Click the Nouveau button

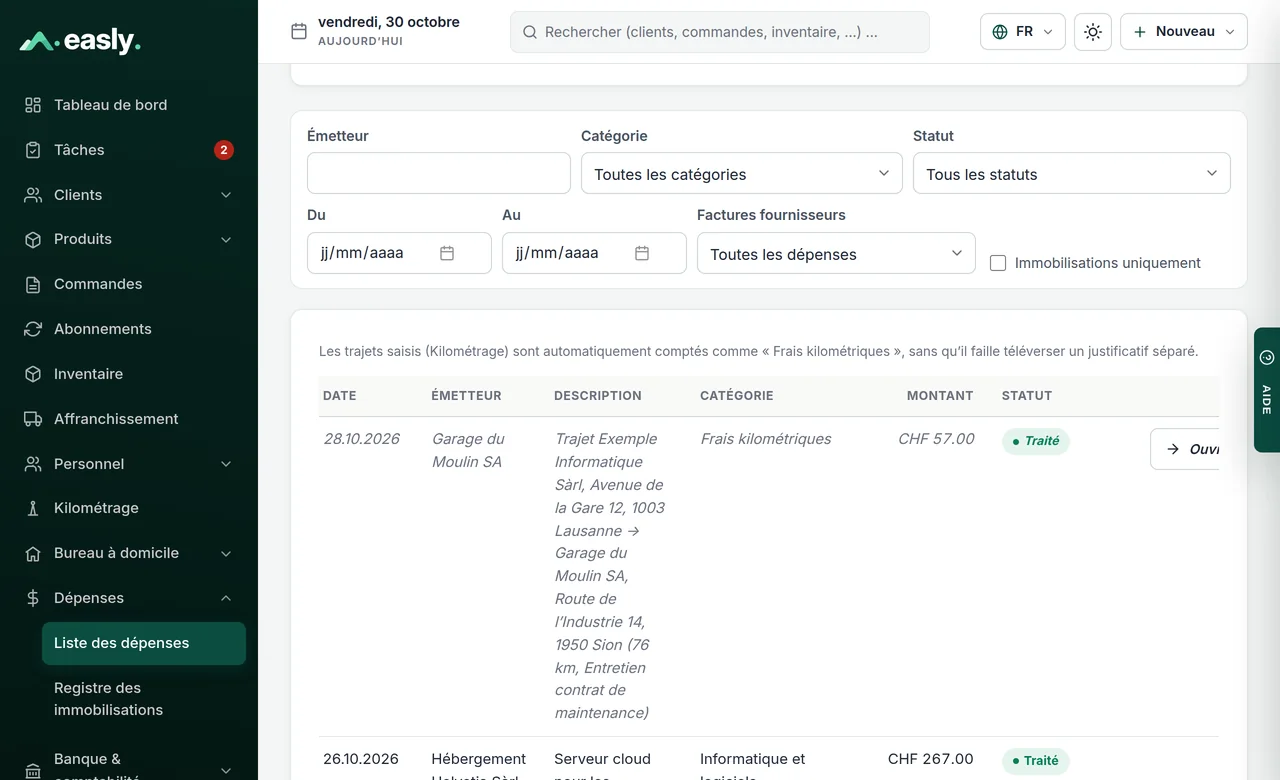point(1184,32)
